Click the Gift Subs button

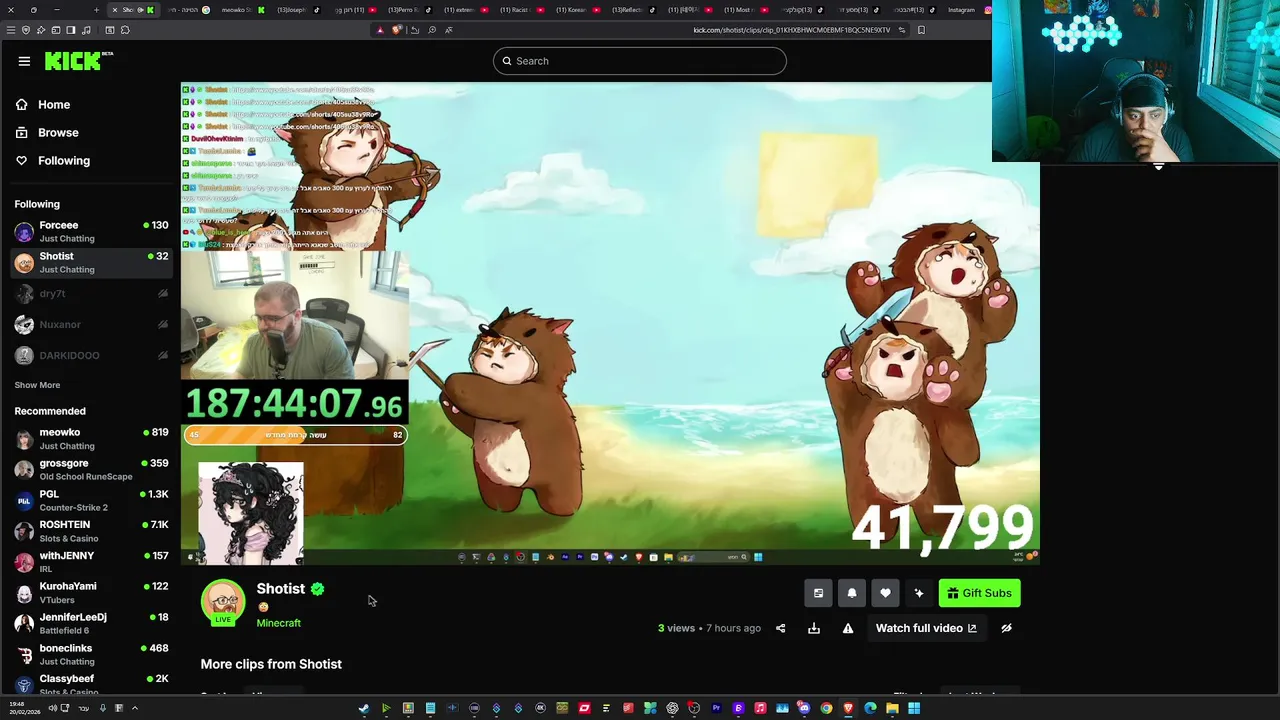point(979,593)
